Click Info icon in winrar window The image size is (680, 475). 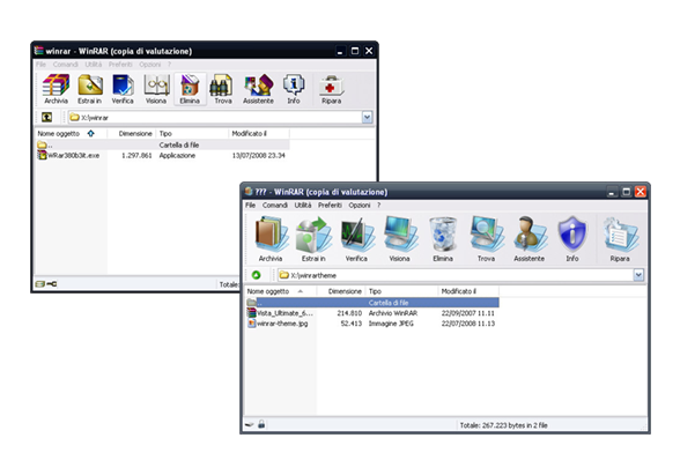(x=294, y=88)
